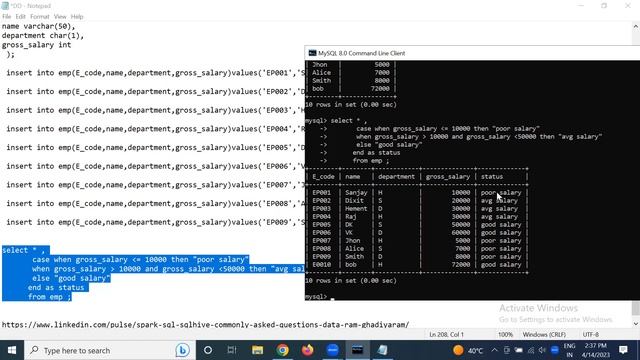Image resolution: width=640 pixels, height=360 pixels.
Task: Click the Notepad app icon in title bar
Action: [x=5, y=6]
